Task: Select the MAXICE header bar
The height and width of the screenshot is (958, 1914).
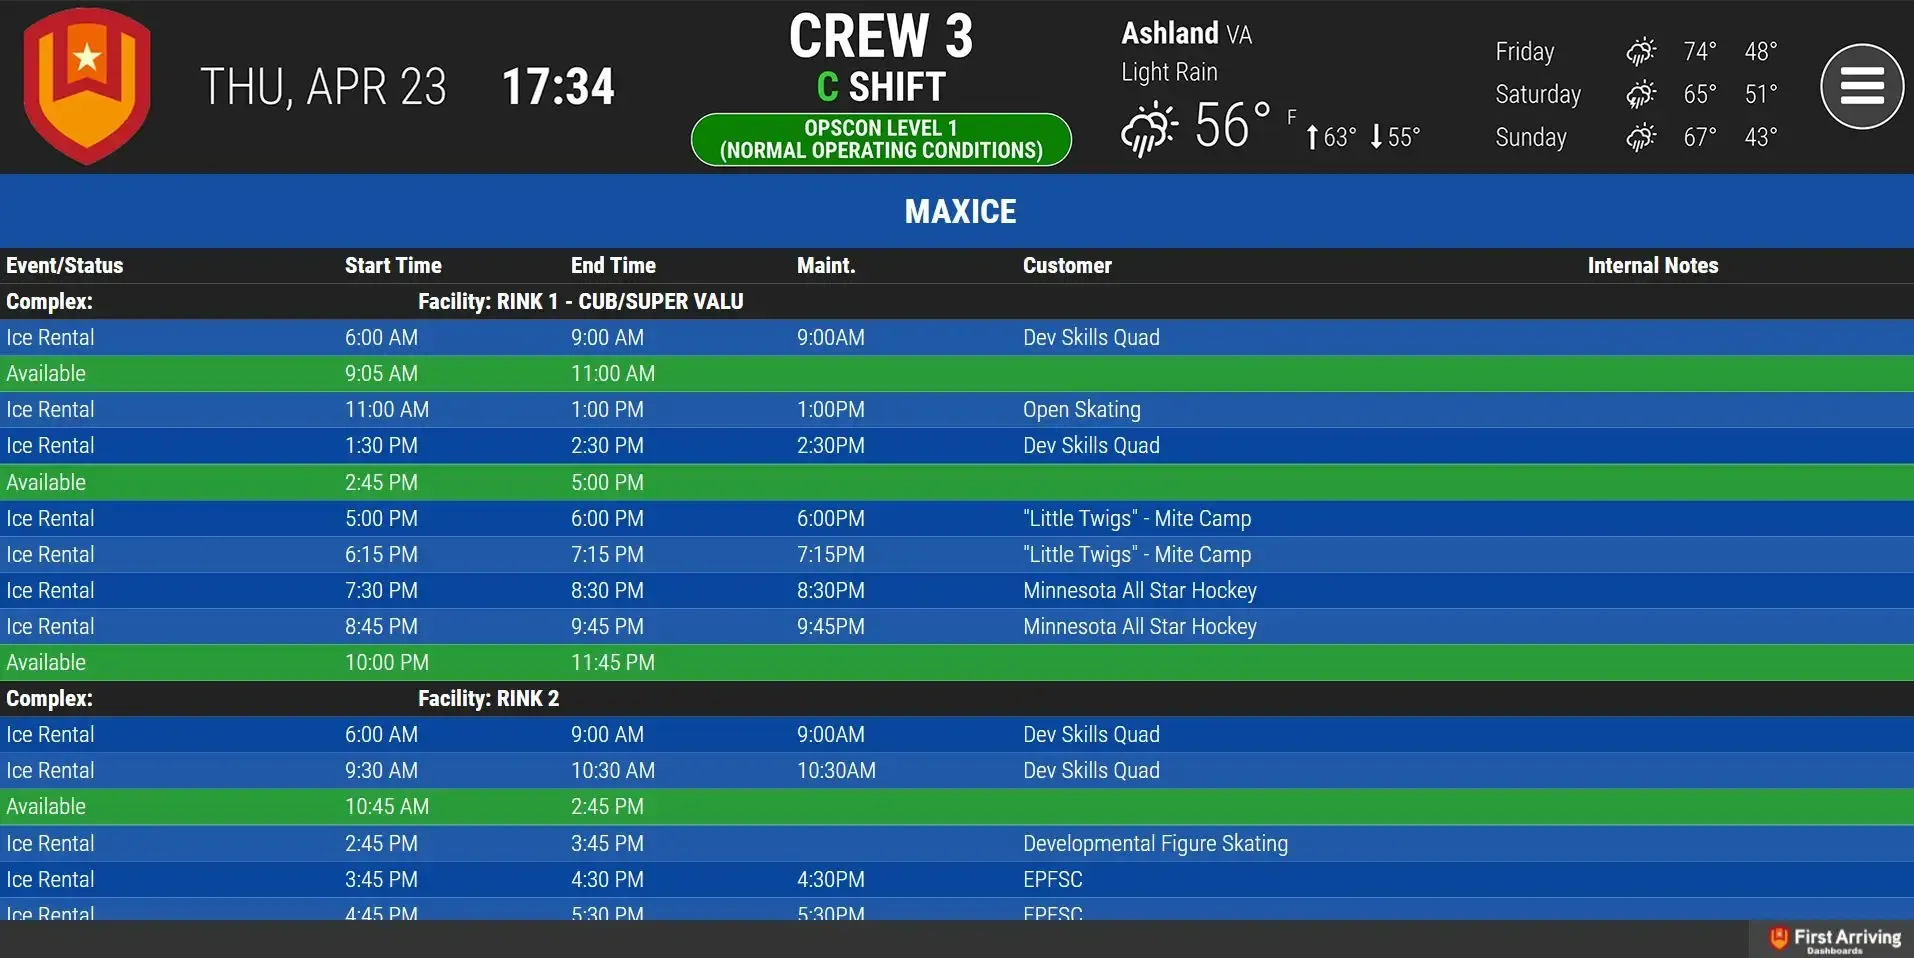Action: [x=957, y=211]
